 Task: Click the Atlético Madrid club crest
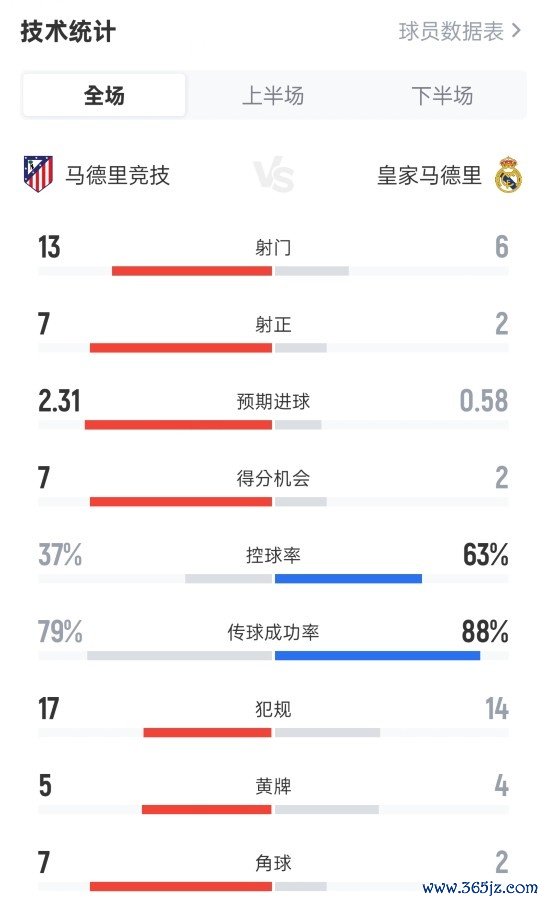[38, 174]
